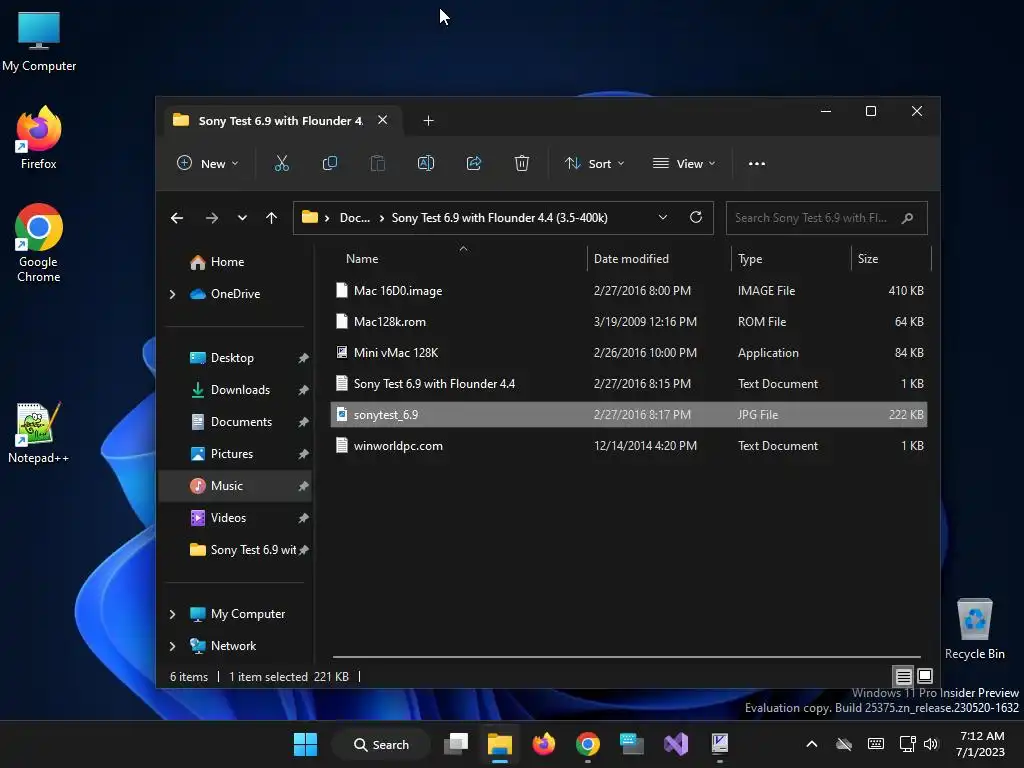Add a new tab with plus button
This screenshot has width=1024, height=768.
click(x=428, y=121)
